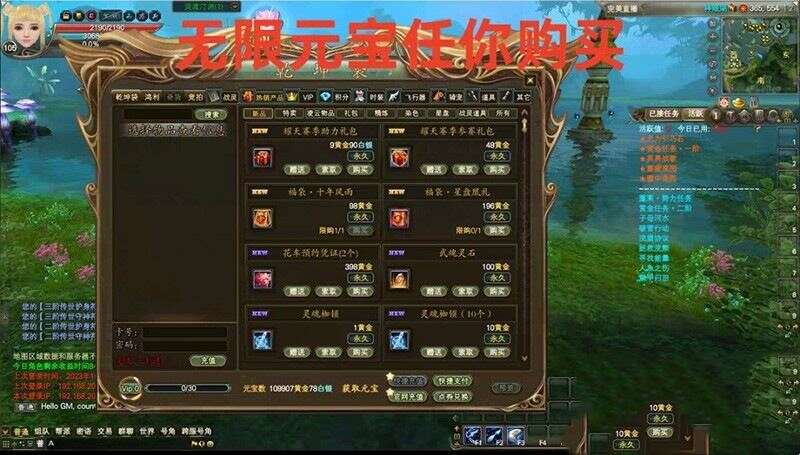Click the 搜索 search button
This screenshot has width=800, height=455.
pos(210,114)
